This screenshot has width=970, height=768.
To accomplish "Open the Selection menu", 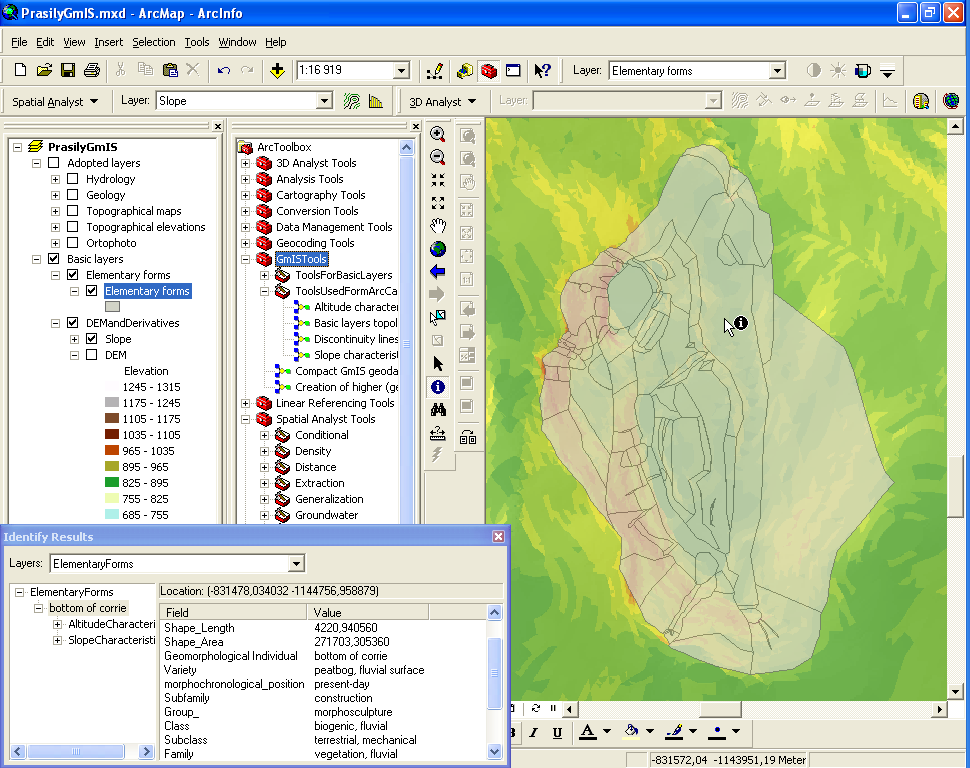I will point(153,42).
